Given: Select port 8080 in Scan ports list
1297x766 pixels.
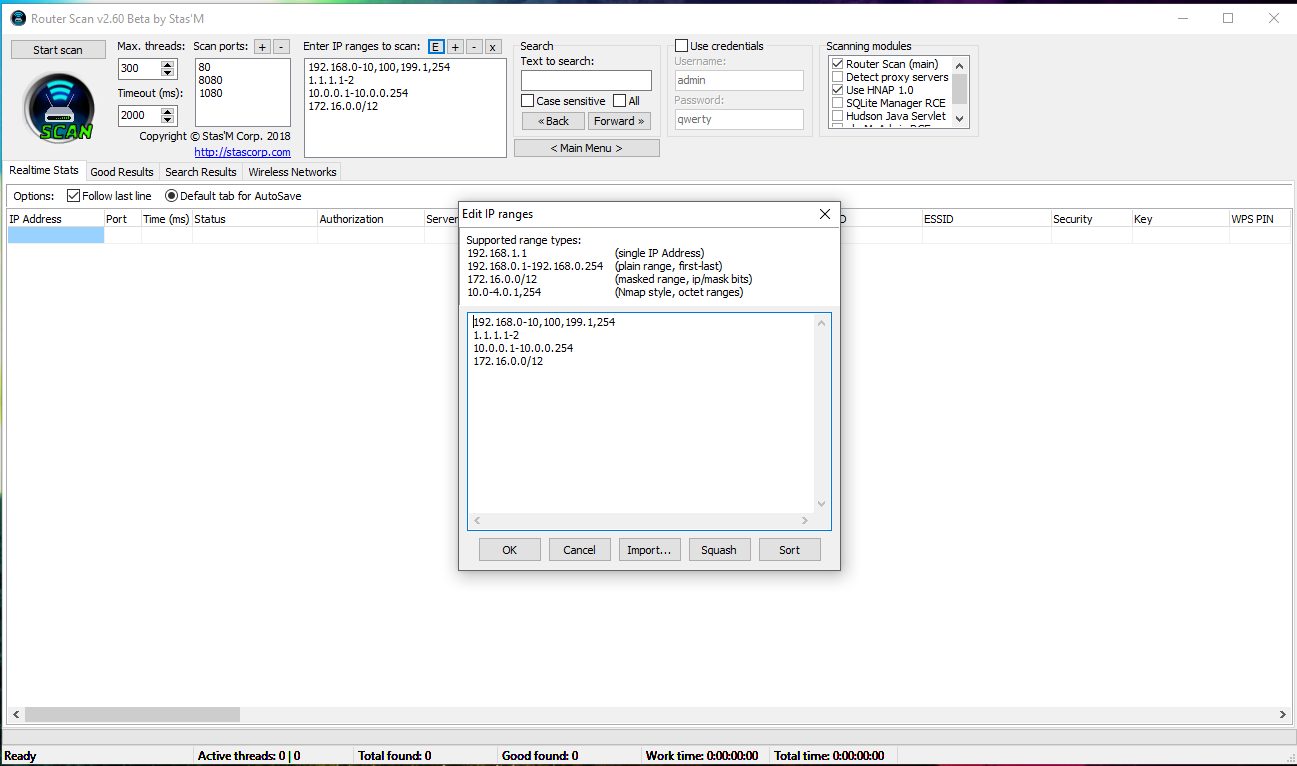Looking at the screenshot, I should [210, 80].
